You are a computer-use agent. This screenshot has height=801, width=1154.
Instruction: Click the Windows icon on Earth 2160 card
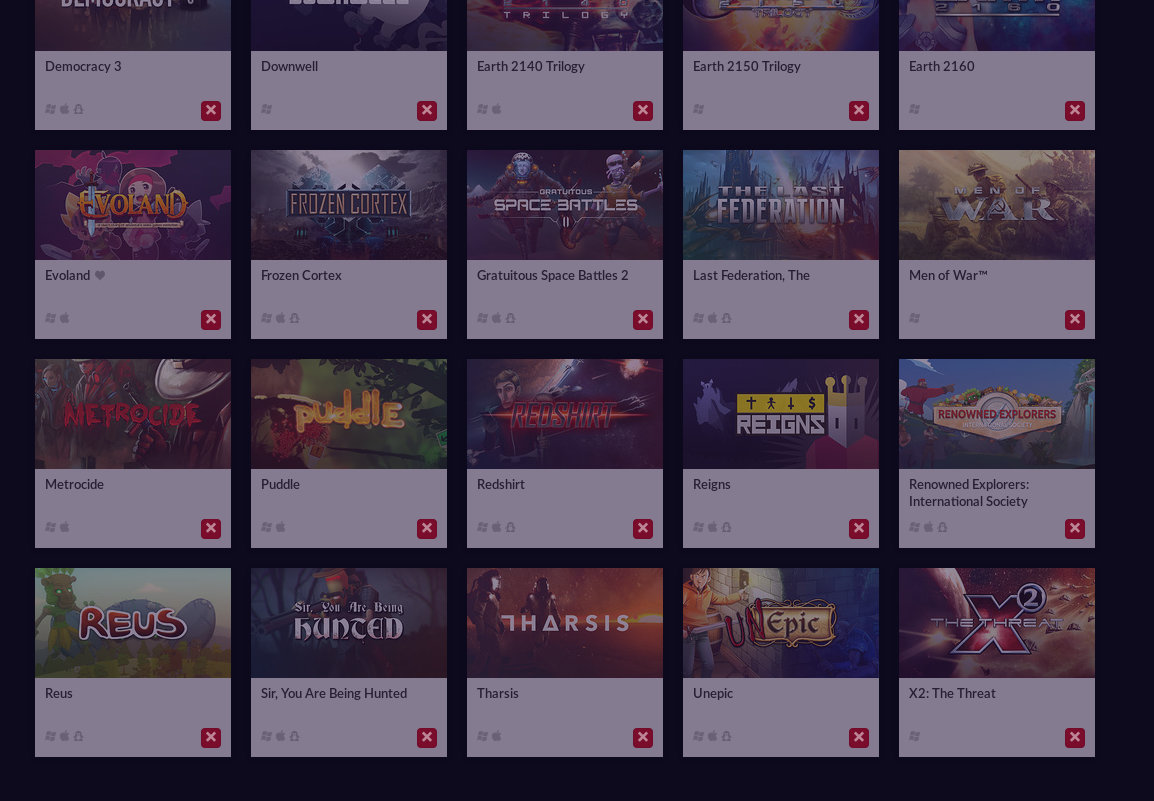pos(914,109)
